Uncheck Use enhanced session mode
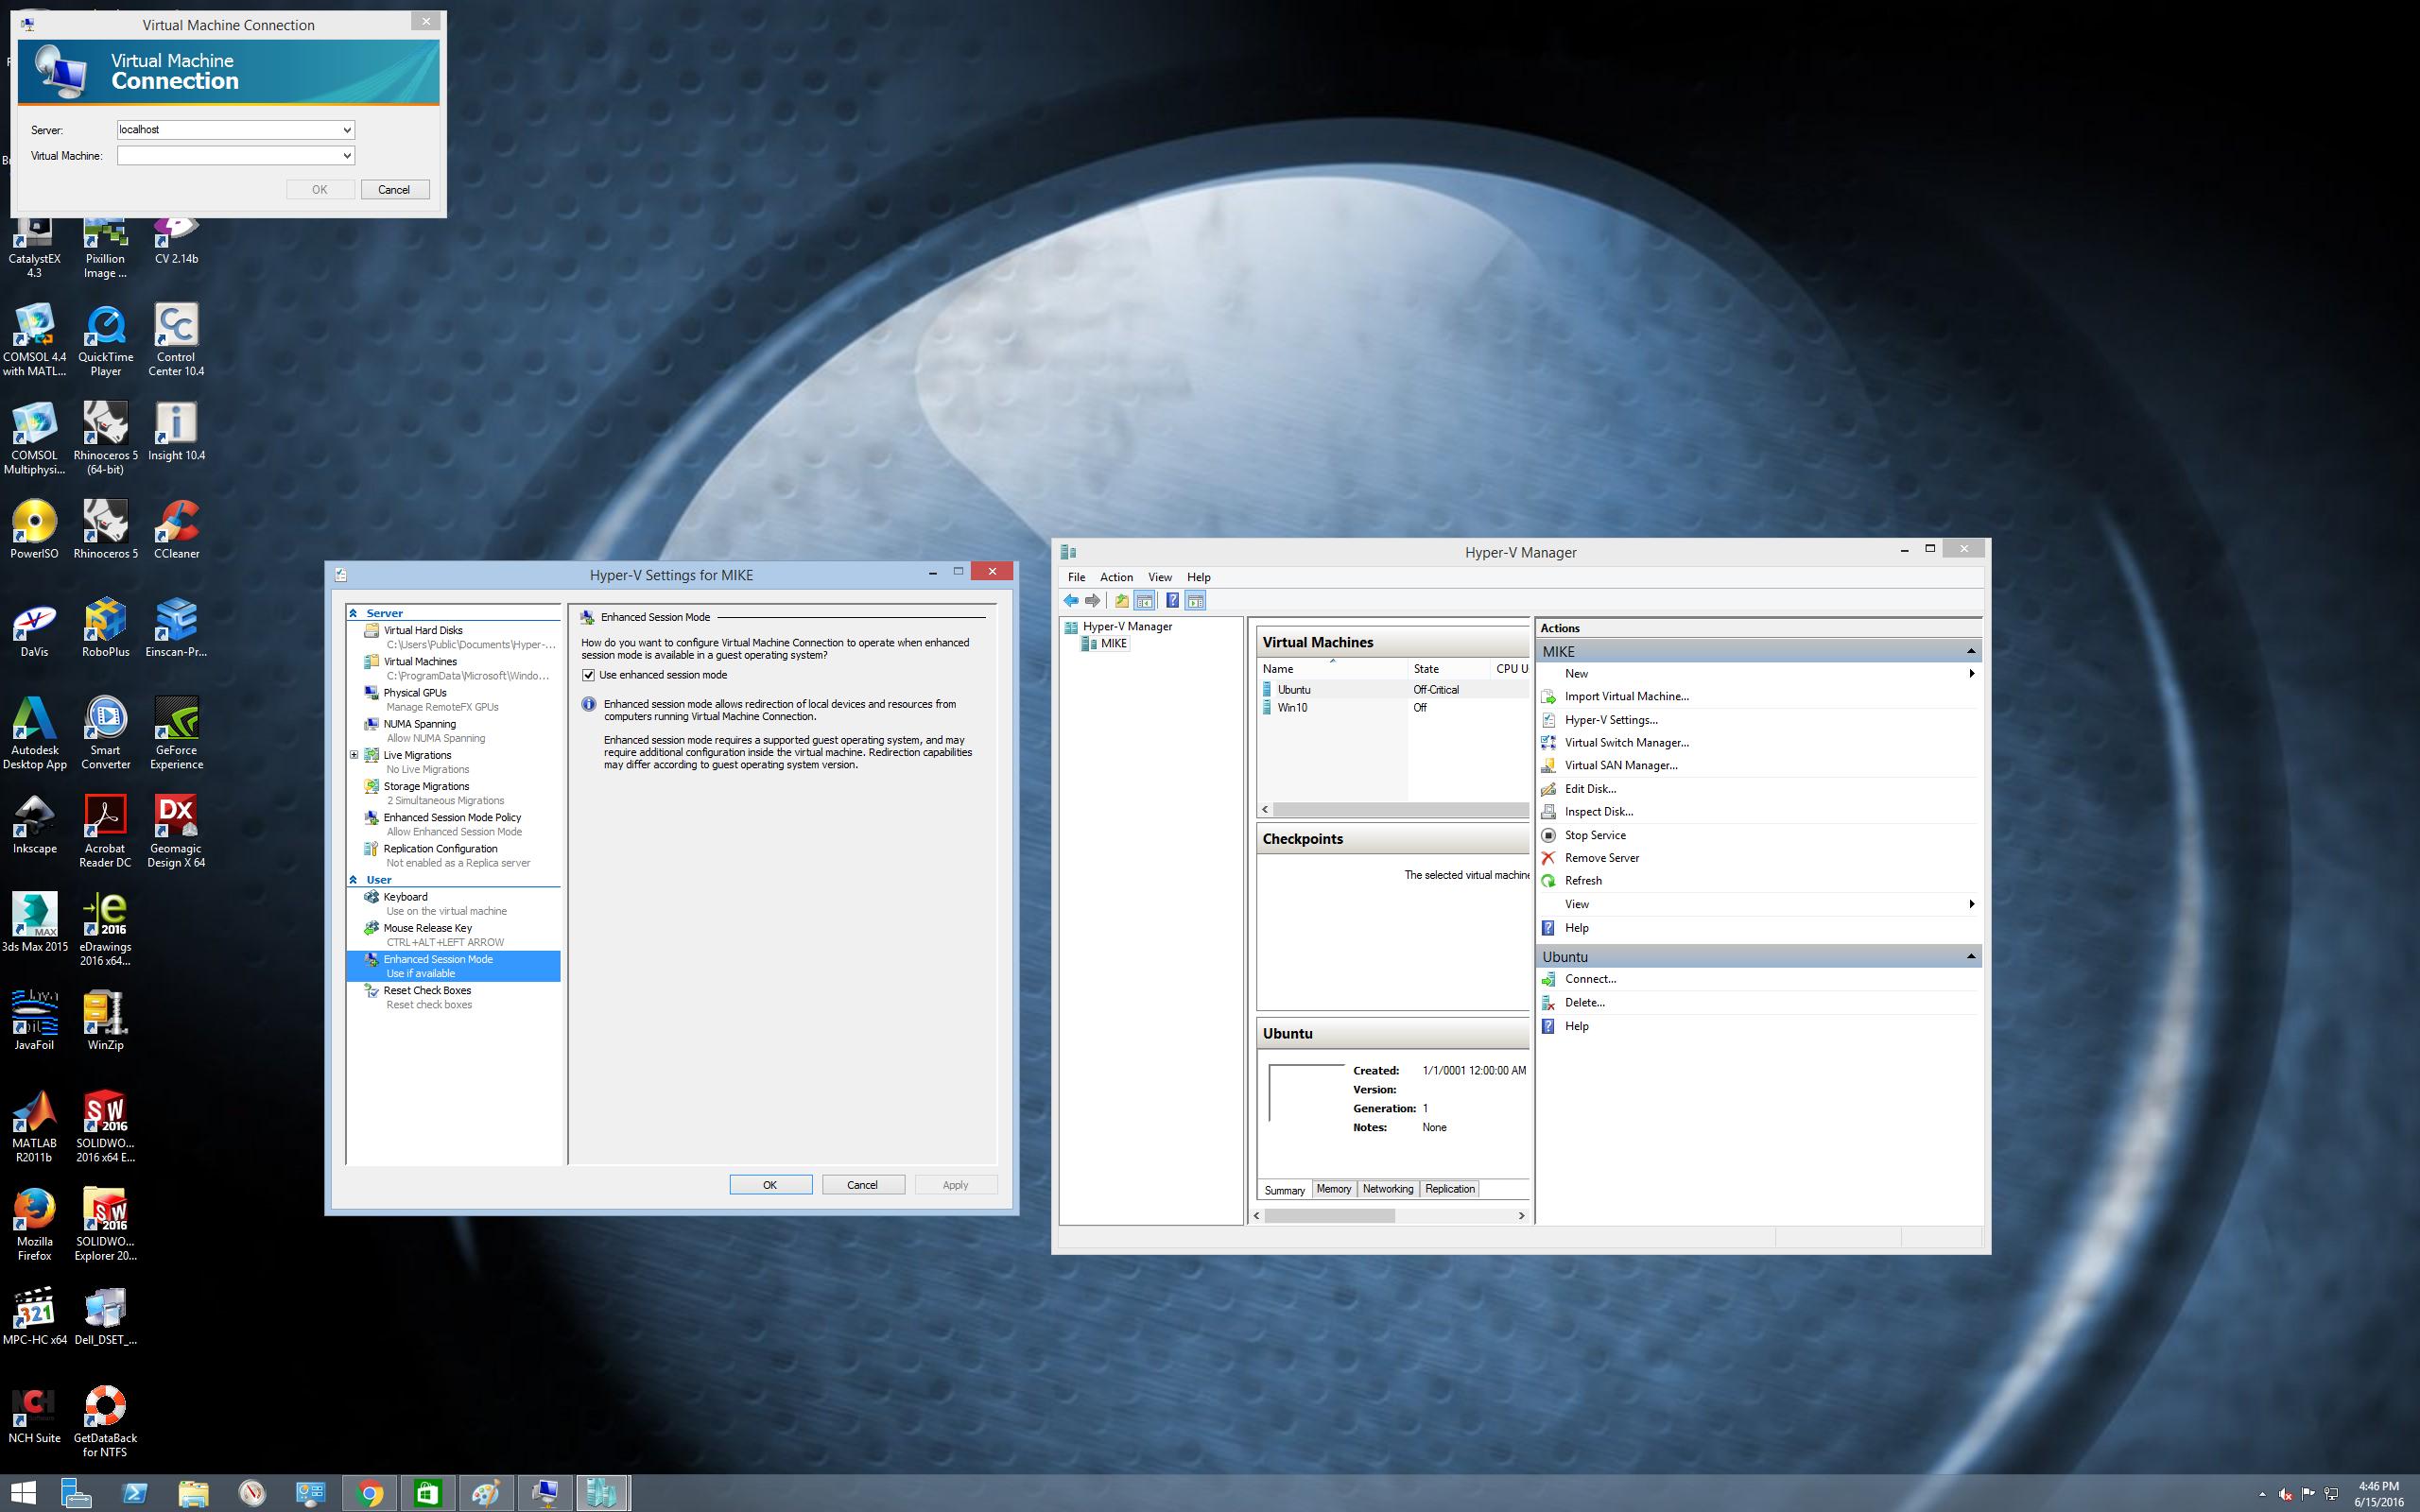 pos(589,675)
